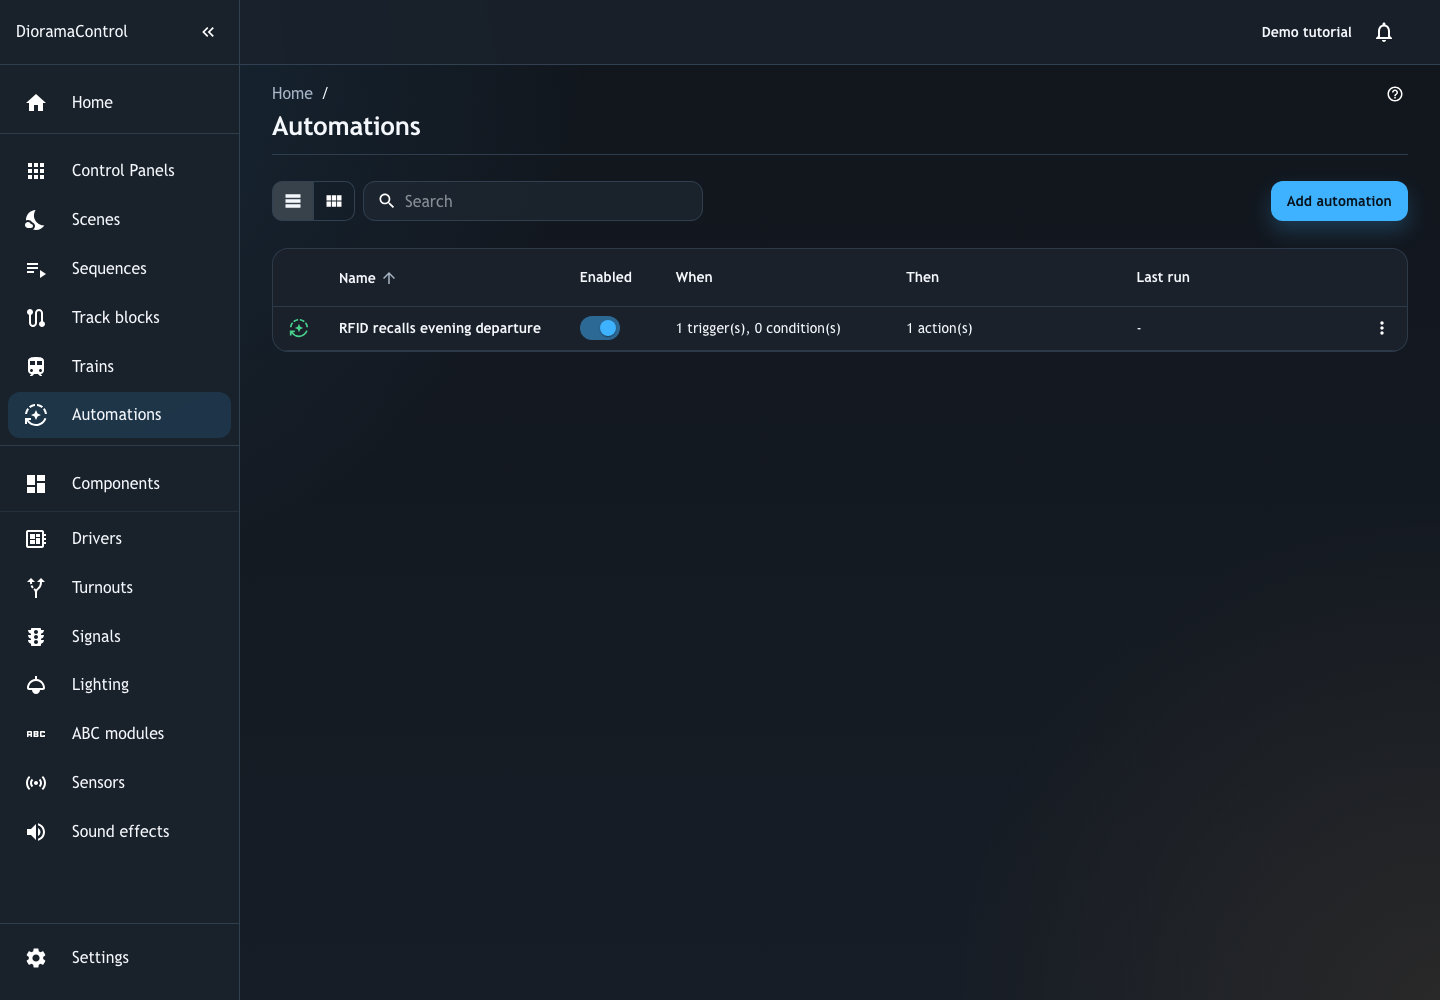Navigate to Track blocks

[x=120, y=318]
